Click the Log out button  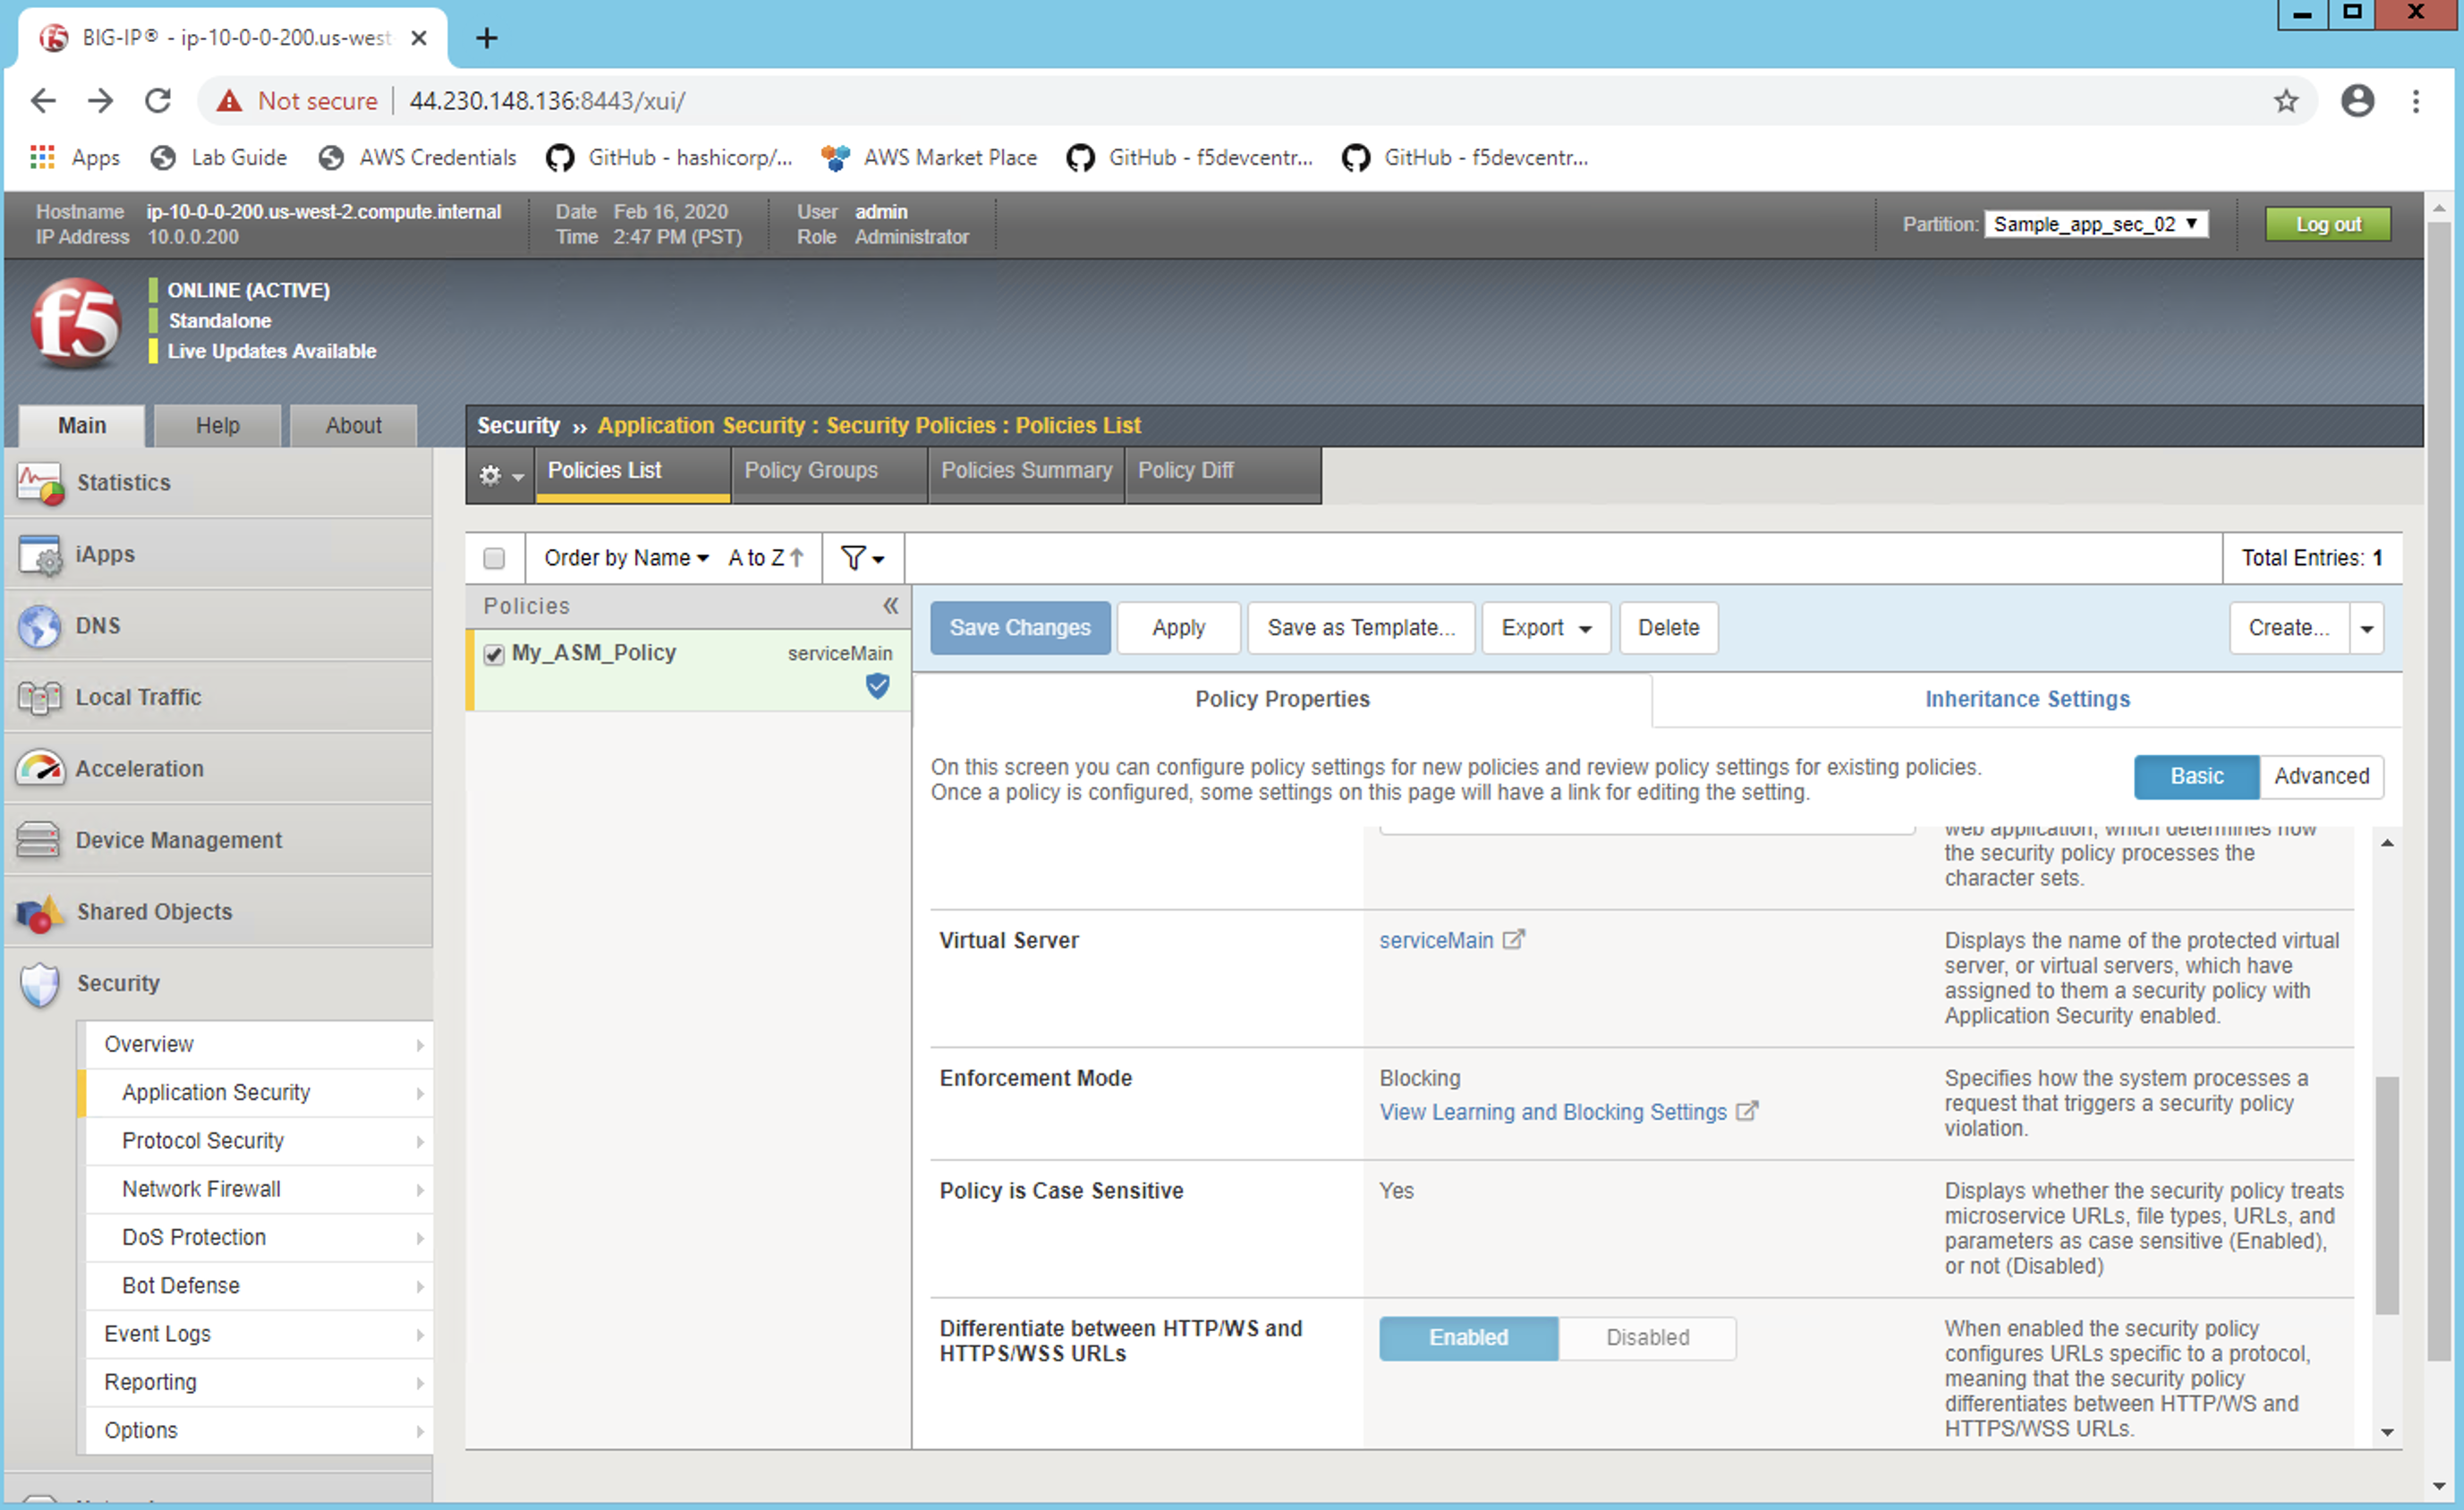click(2328, 225)
